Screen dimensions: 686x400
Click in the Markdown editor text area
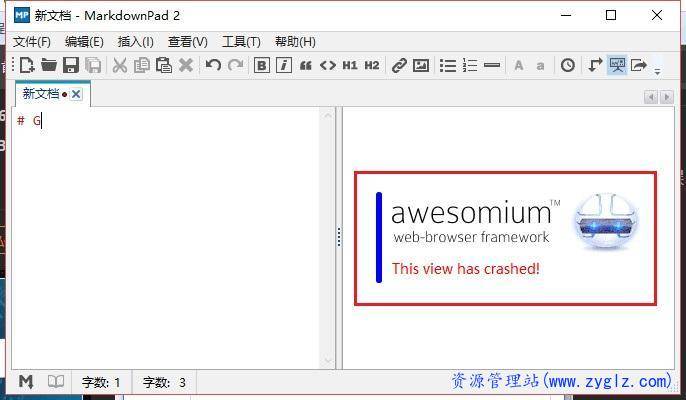point(166,239)
